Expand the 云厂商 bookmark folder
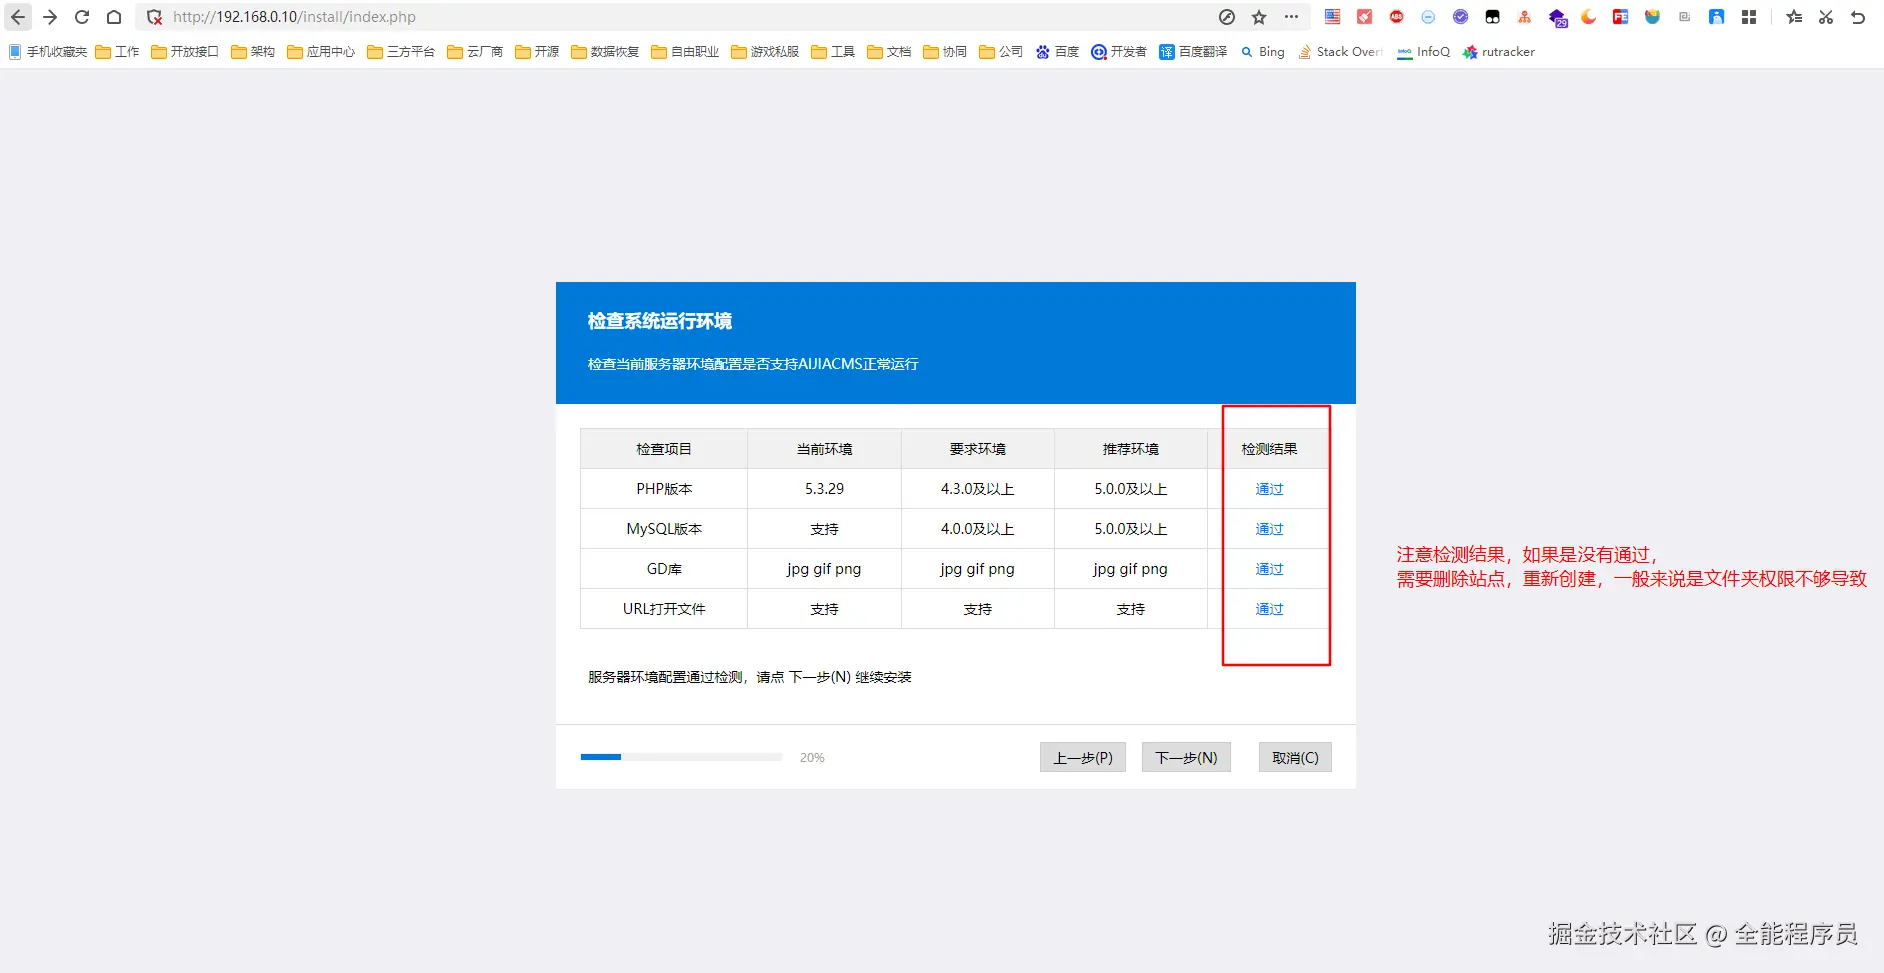The width and height of the screenshot is (1884, 973). tap(475, 52)
